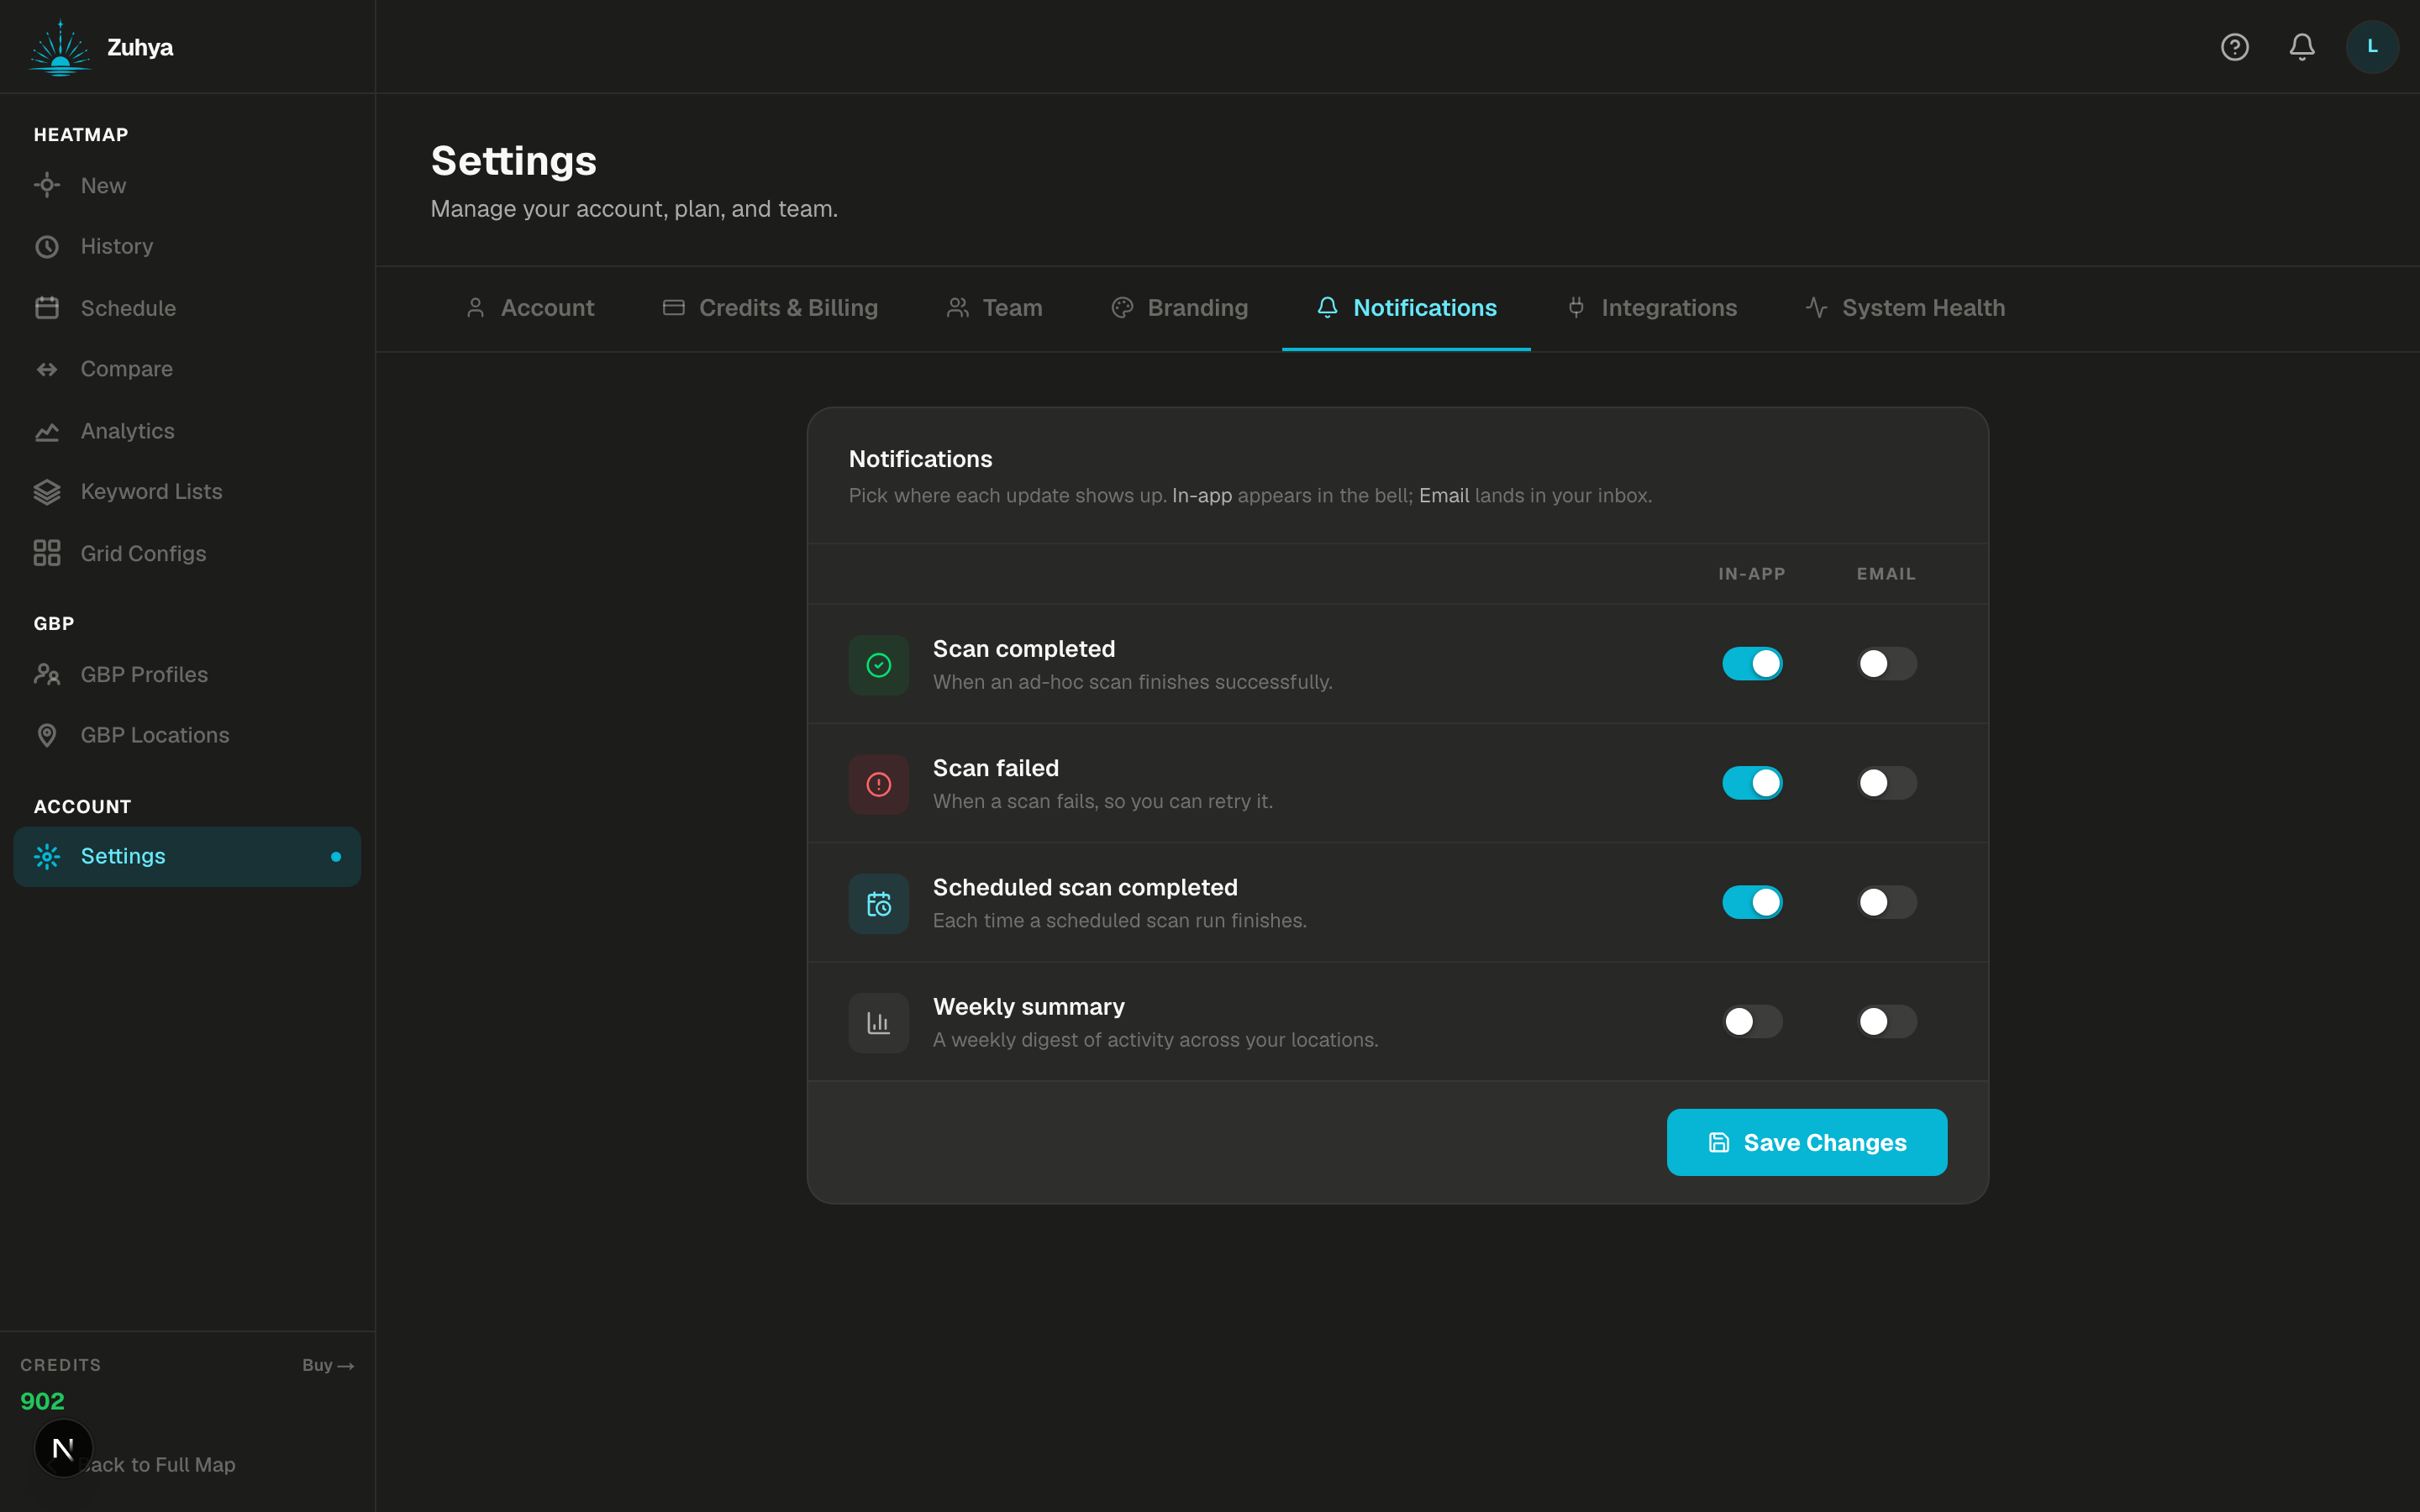This screenshot has height=1512, width=2420.
Task: Open Keyword Lists page
Action: click(187, 492)
